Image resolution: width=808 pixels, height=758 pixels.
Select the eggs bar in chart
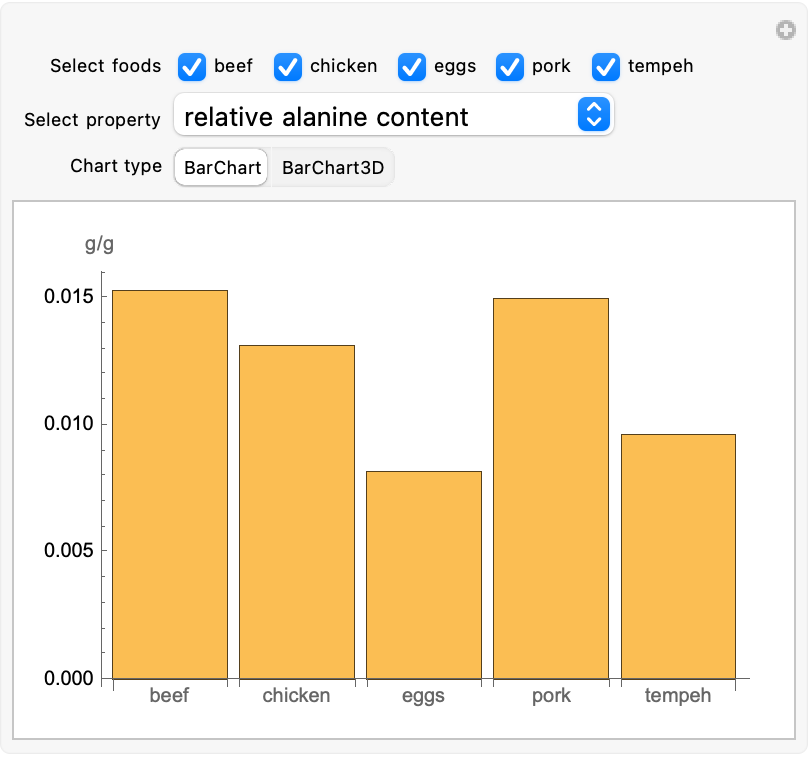click(424, 575)
